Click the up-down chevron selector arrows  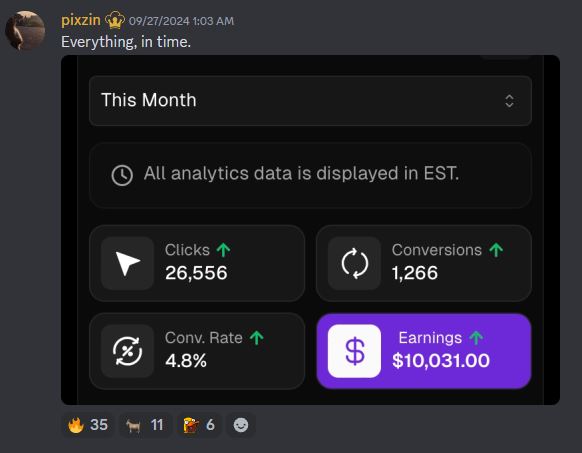[509, 101]
